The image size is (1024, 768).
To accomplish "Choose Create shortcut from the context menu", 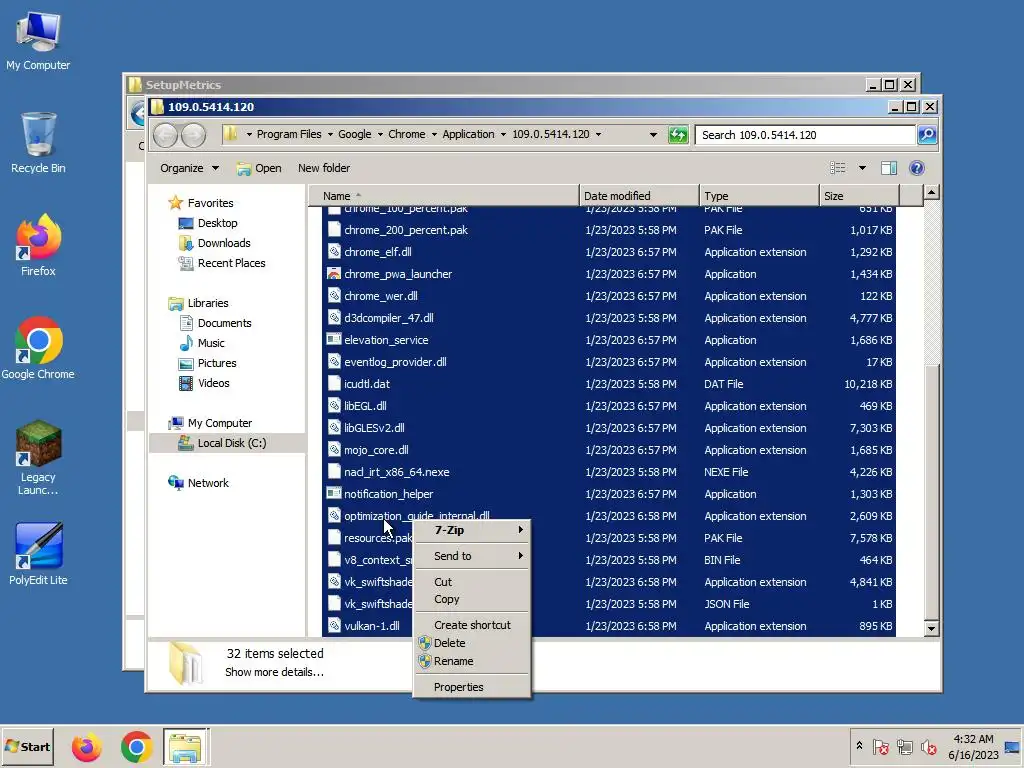I will click(x=472, y=625).
